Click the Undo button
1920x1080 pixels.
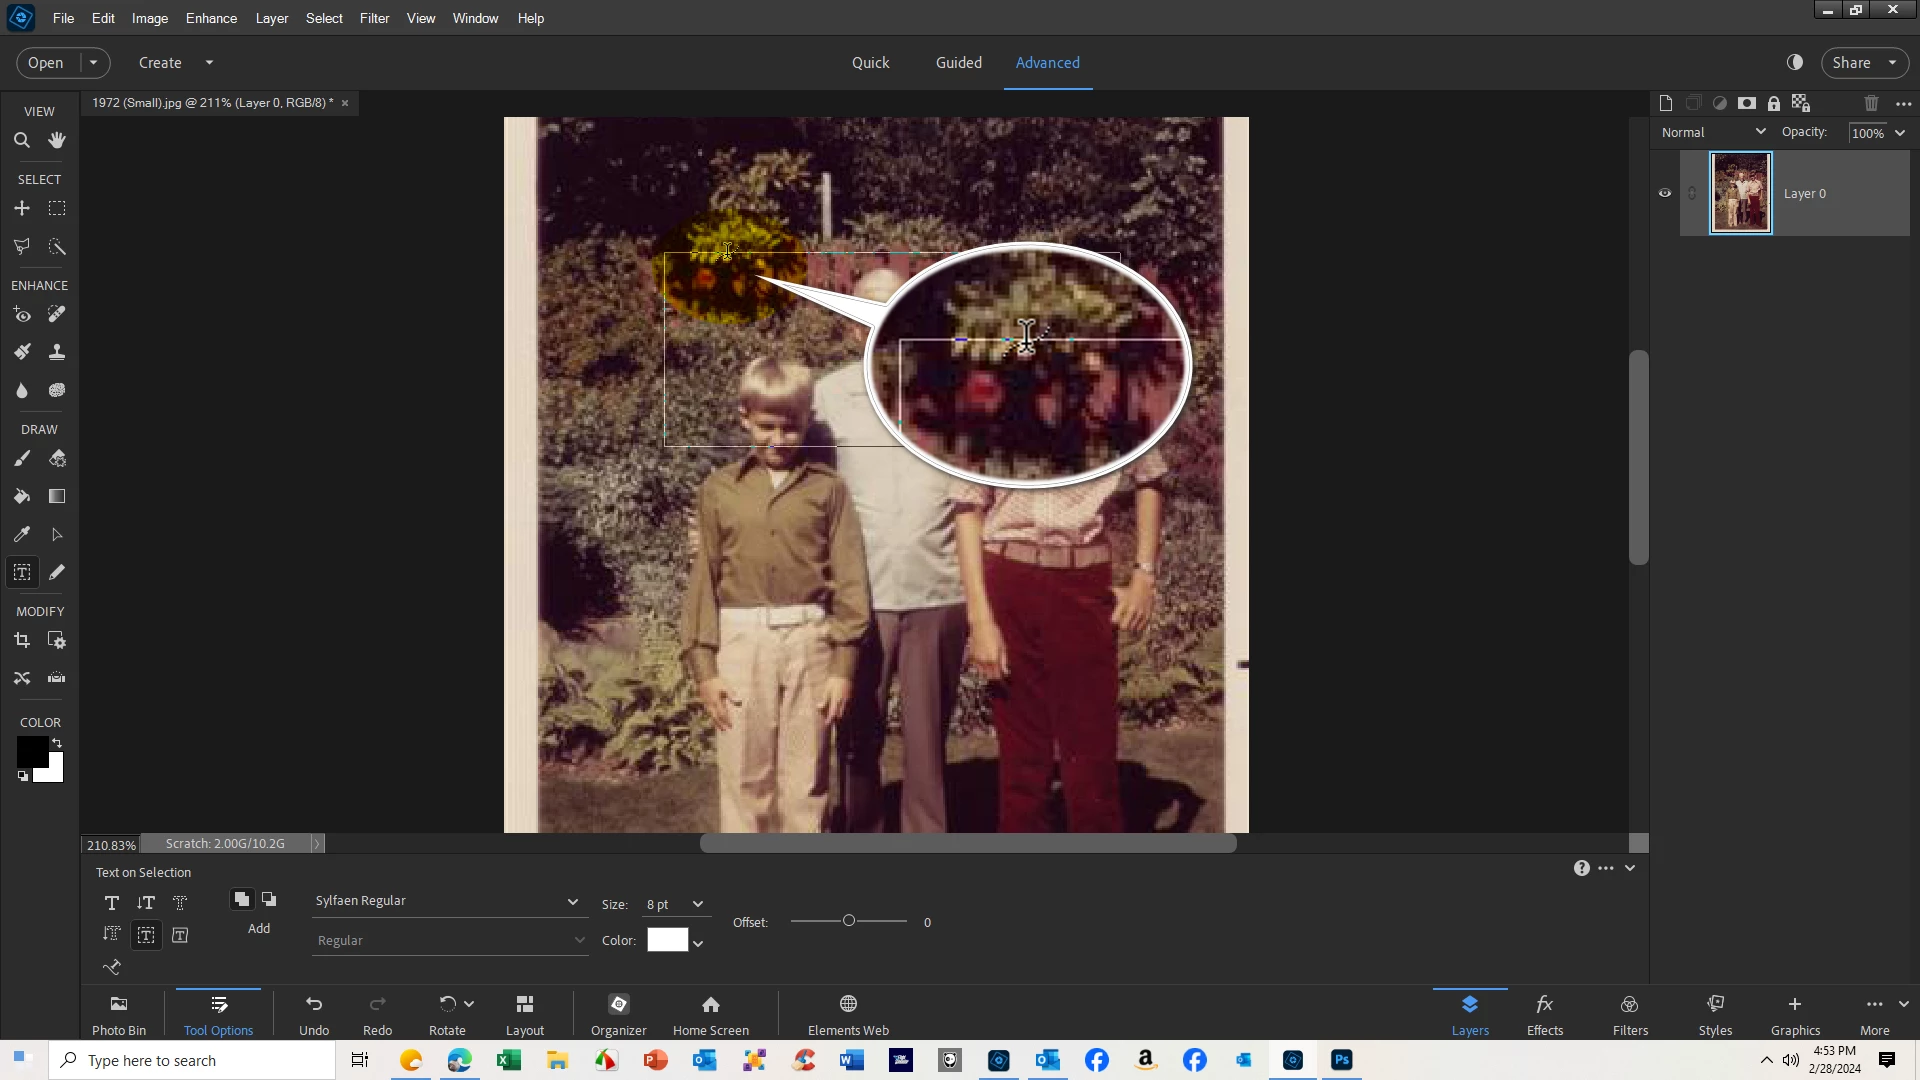coord(314,1014)
